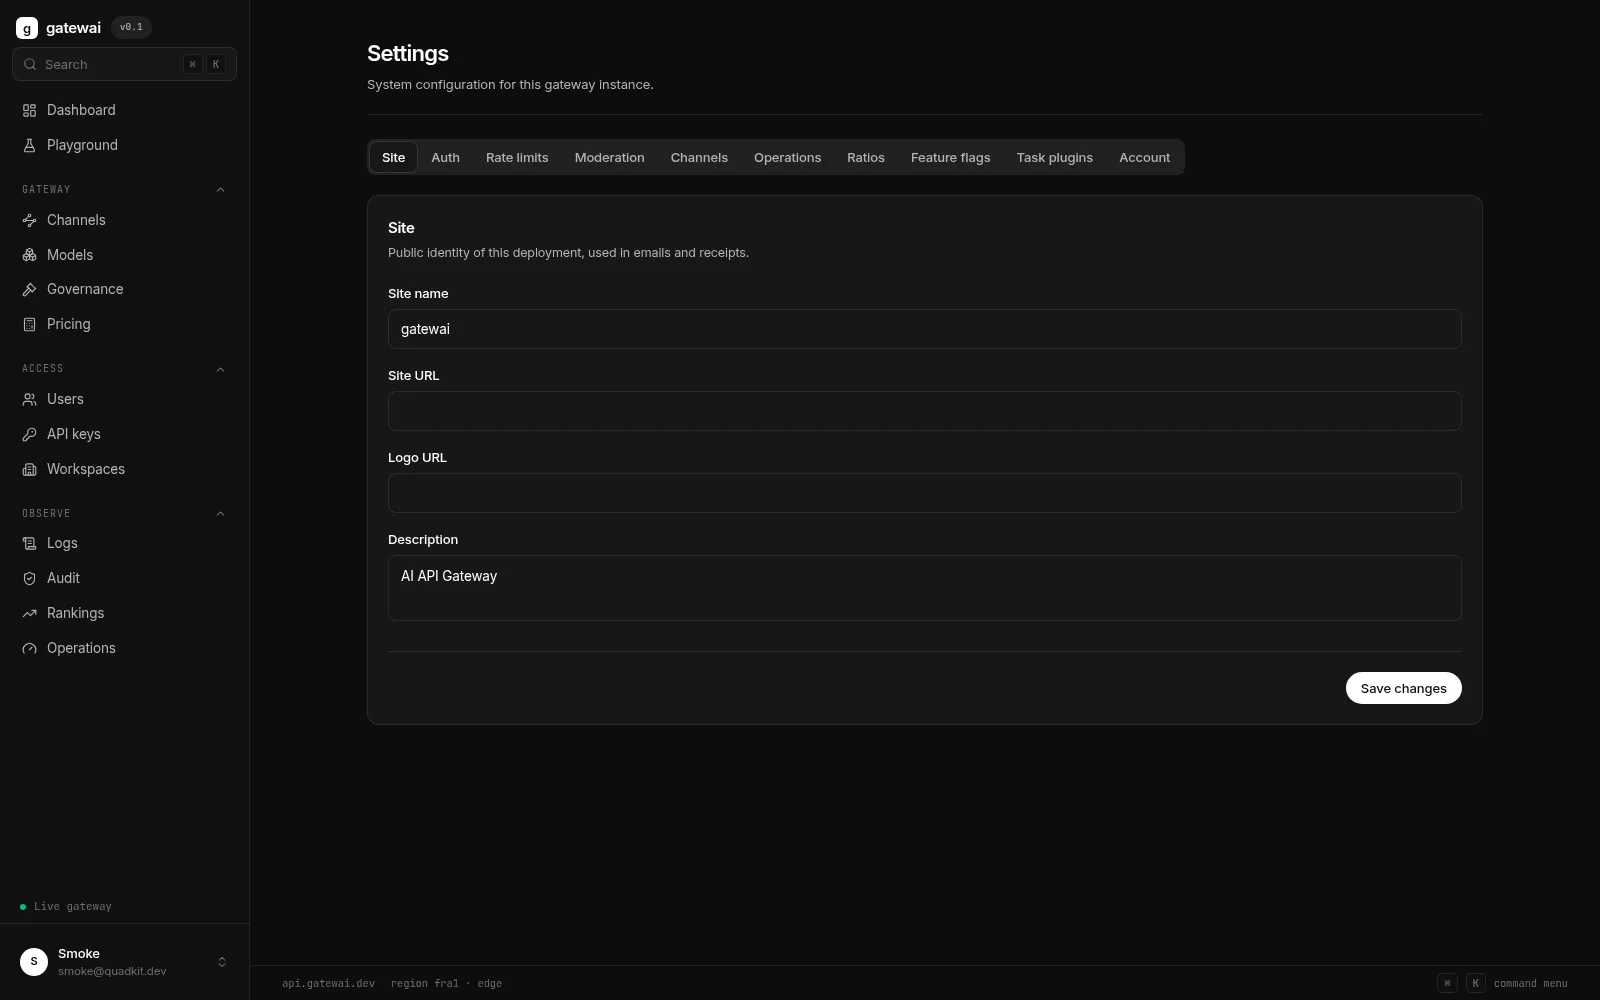
Task: Click the Smoke user avatar
Action: click(x=34, y=962)
